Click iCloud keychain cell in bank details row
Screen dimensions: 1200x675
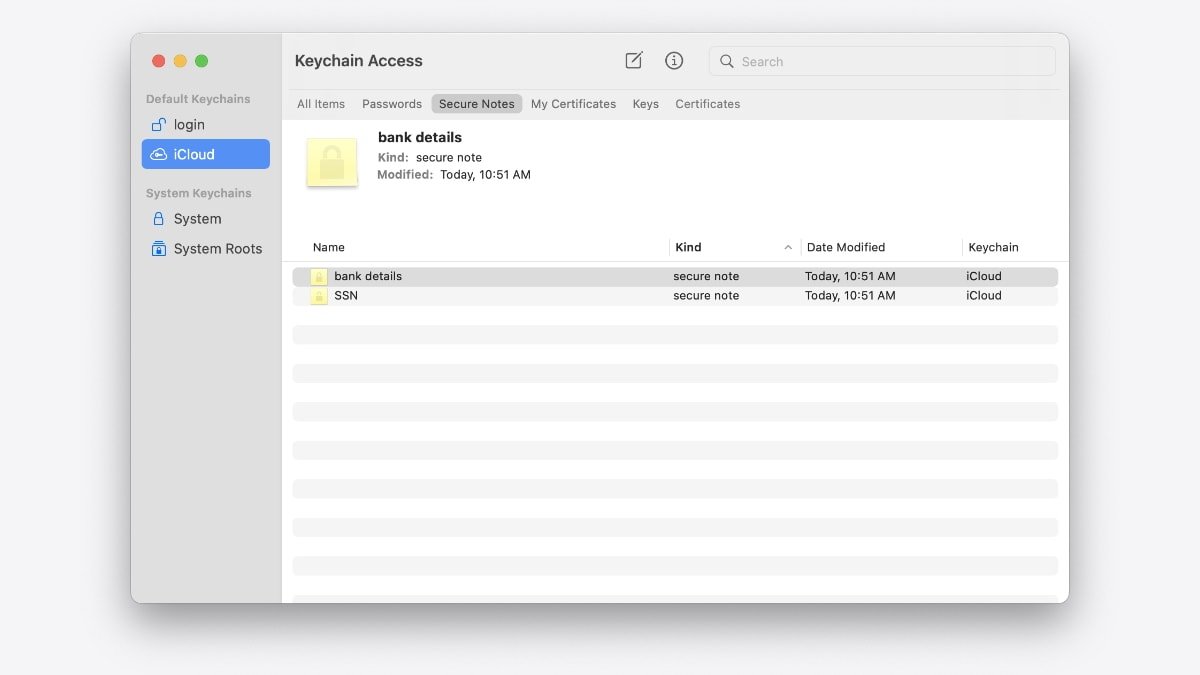click(984, 276)
